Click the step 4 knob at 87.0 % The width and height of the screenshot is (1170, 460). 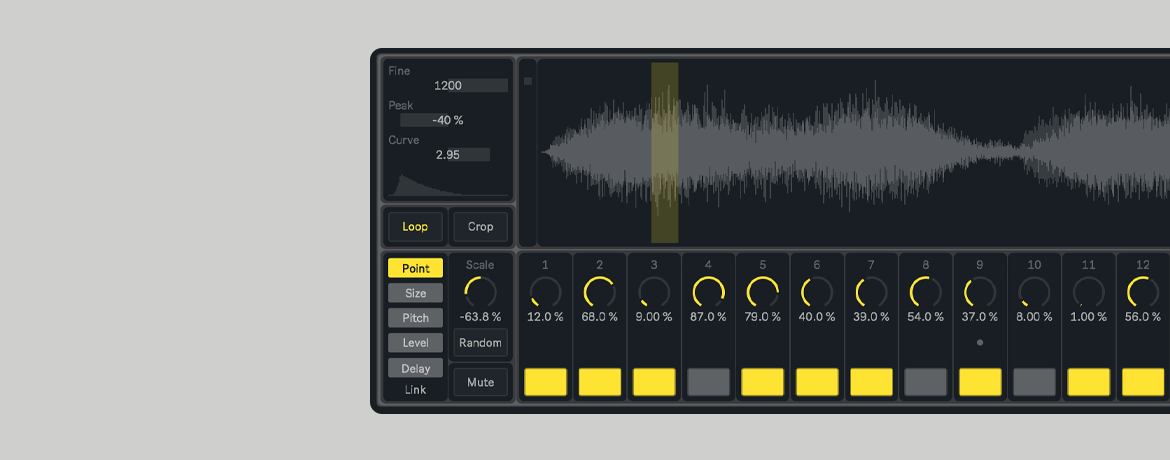[x=708, y=292]
